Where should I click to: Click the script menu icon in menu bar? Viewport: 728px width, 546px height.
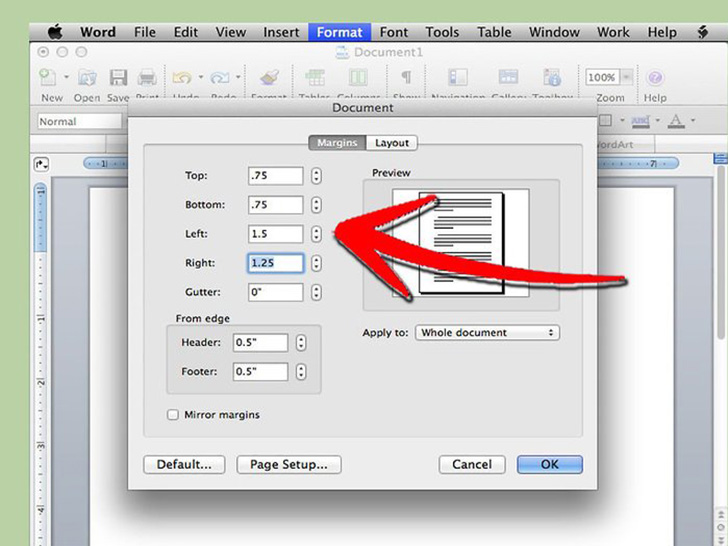703,32
